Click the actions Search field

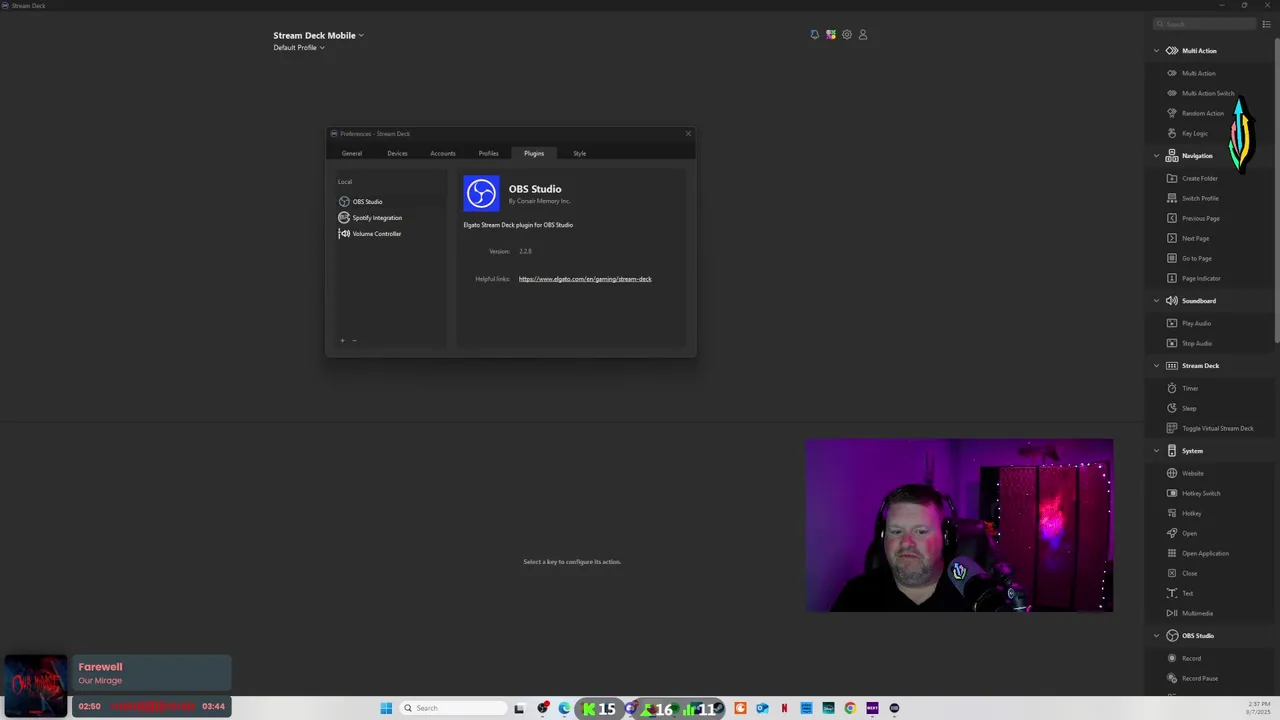(1204, 24)
